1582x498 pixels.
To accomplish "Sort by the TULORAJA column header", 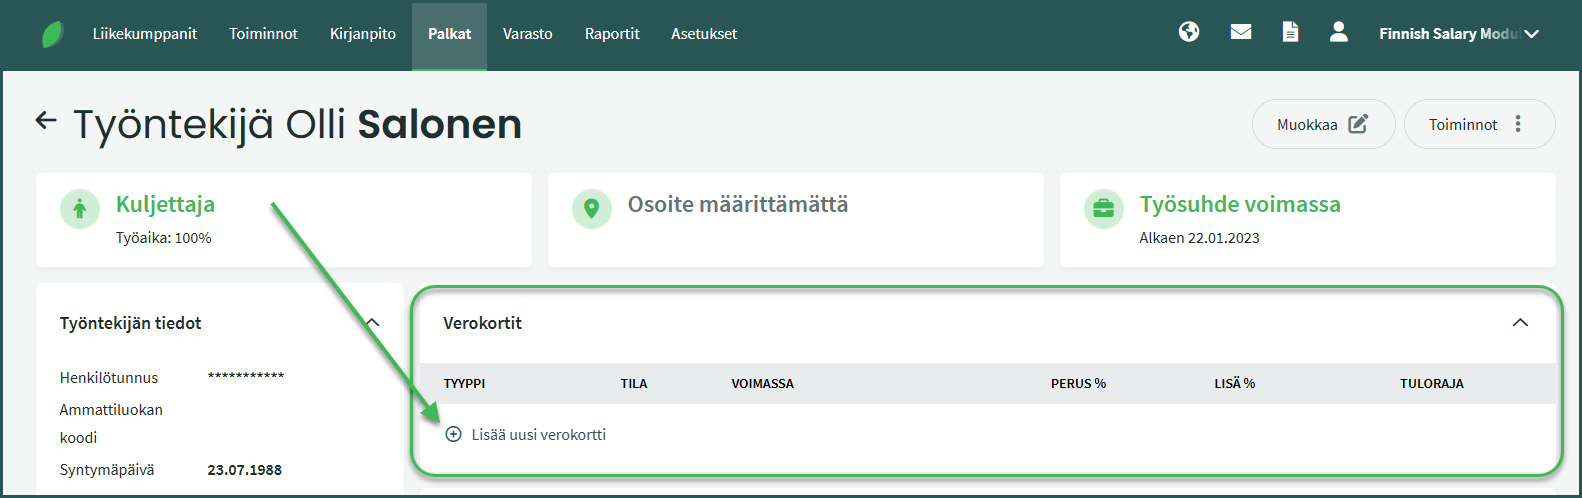I will point(1431,384).
